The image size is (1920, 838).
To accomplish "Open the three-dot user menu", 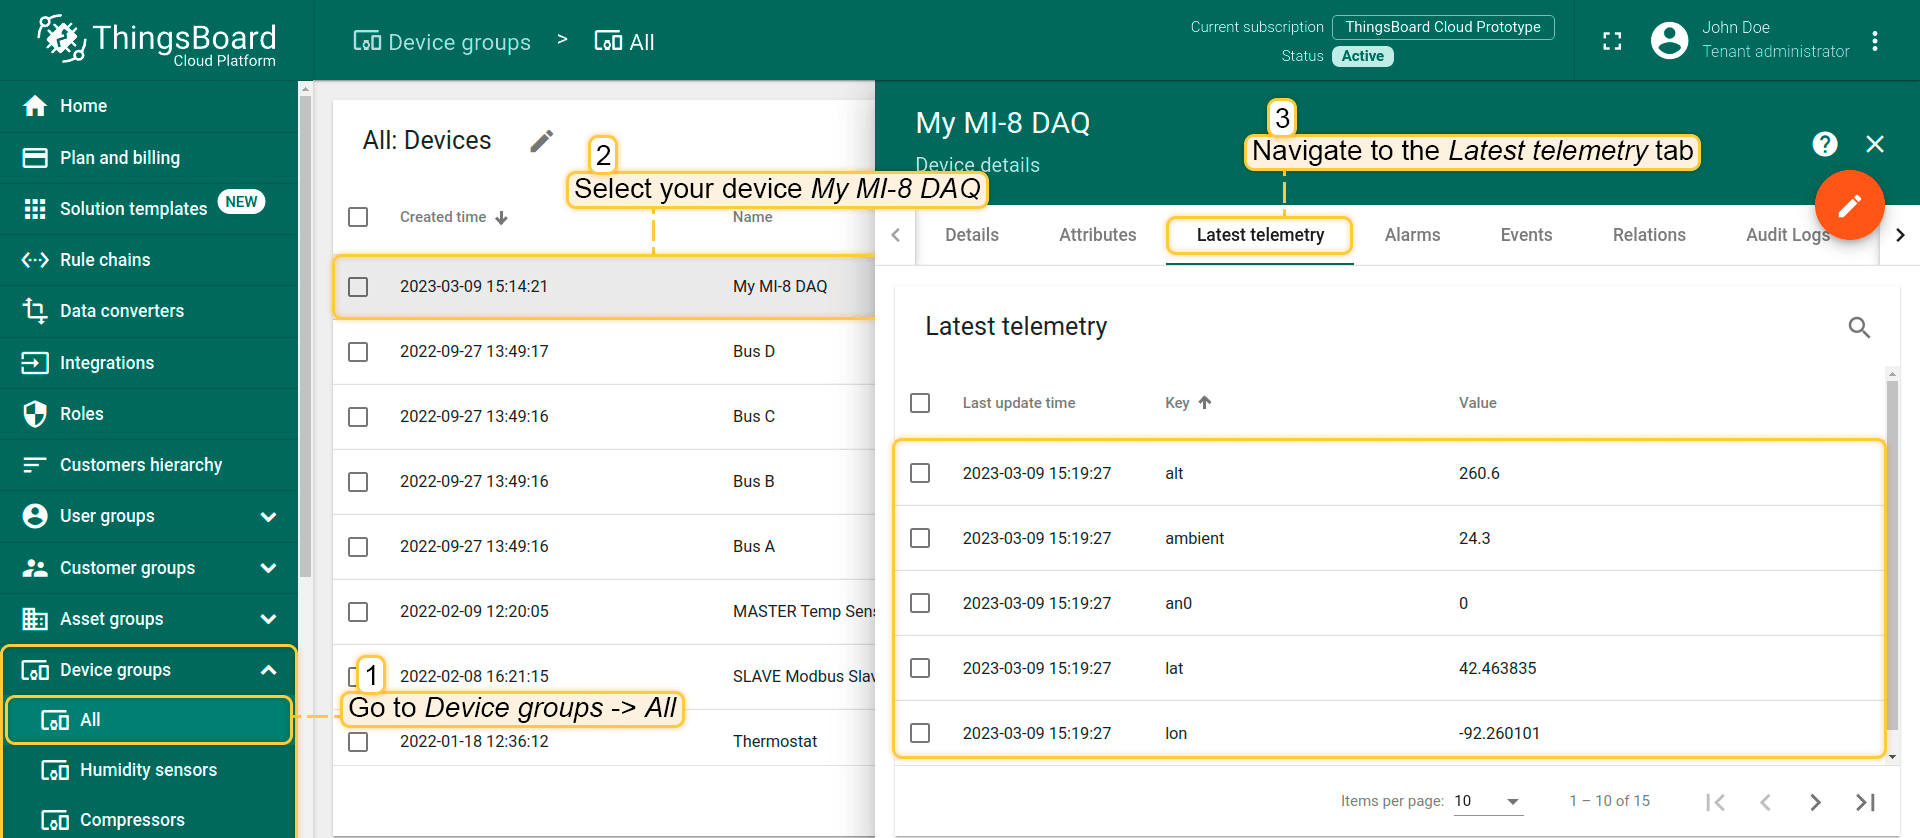I will pos(1874,41).
